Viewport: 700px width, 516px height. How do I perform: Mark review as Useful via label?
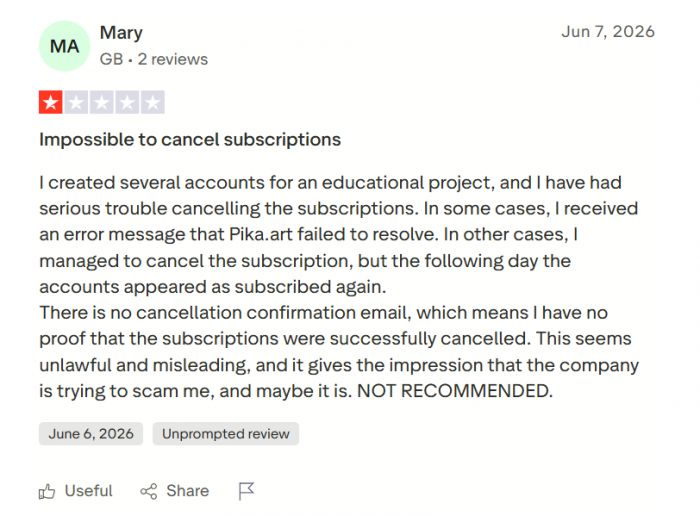(x=88, y=491)
